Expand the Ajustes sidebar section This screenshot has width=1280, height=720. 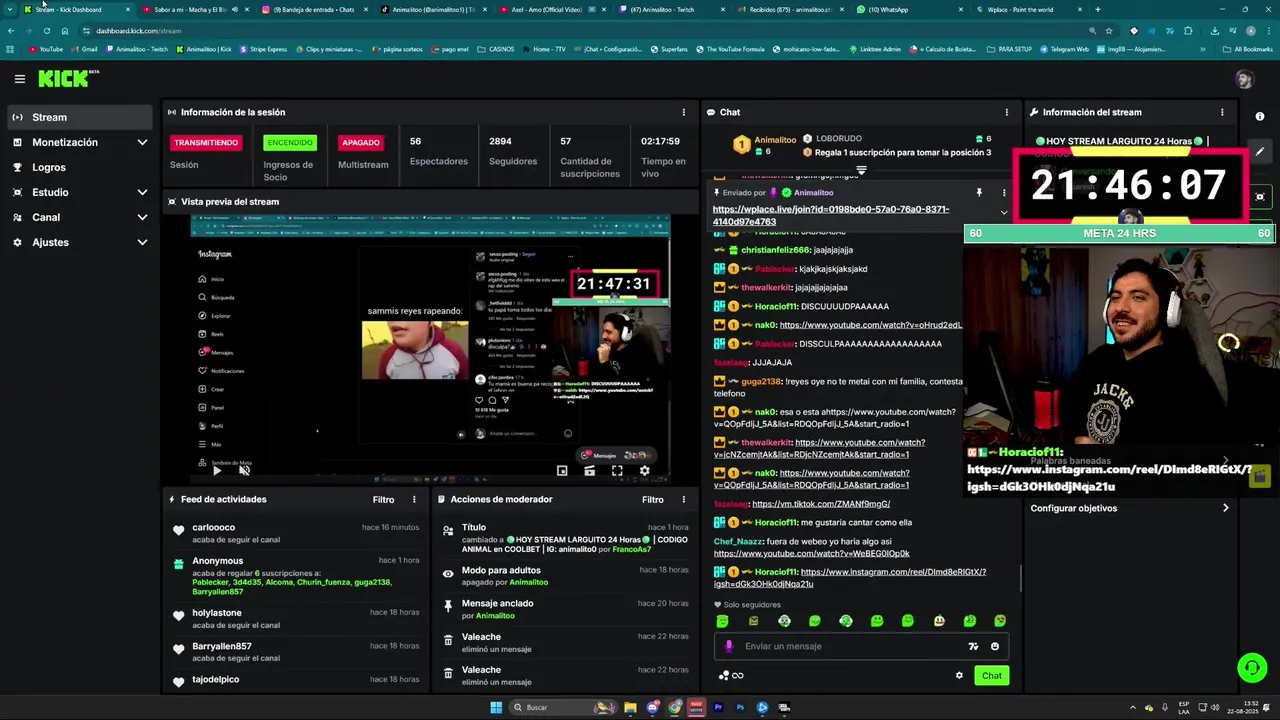coord(142,242)
